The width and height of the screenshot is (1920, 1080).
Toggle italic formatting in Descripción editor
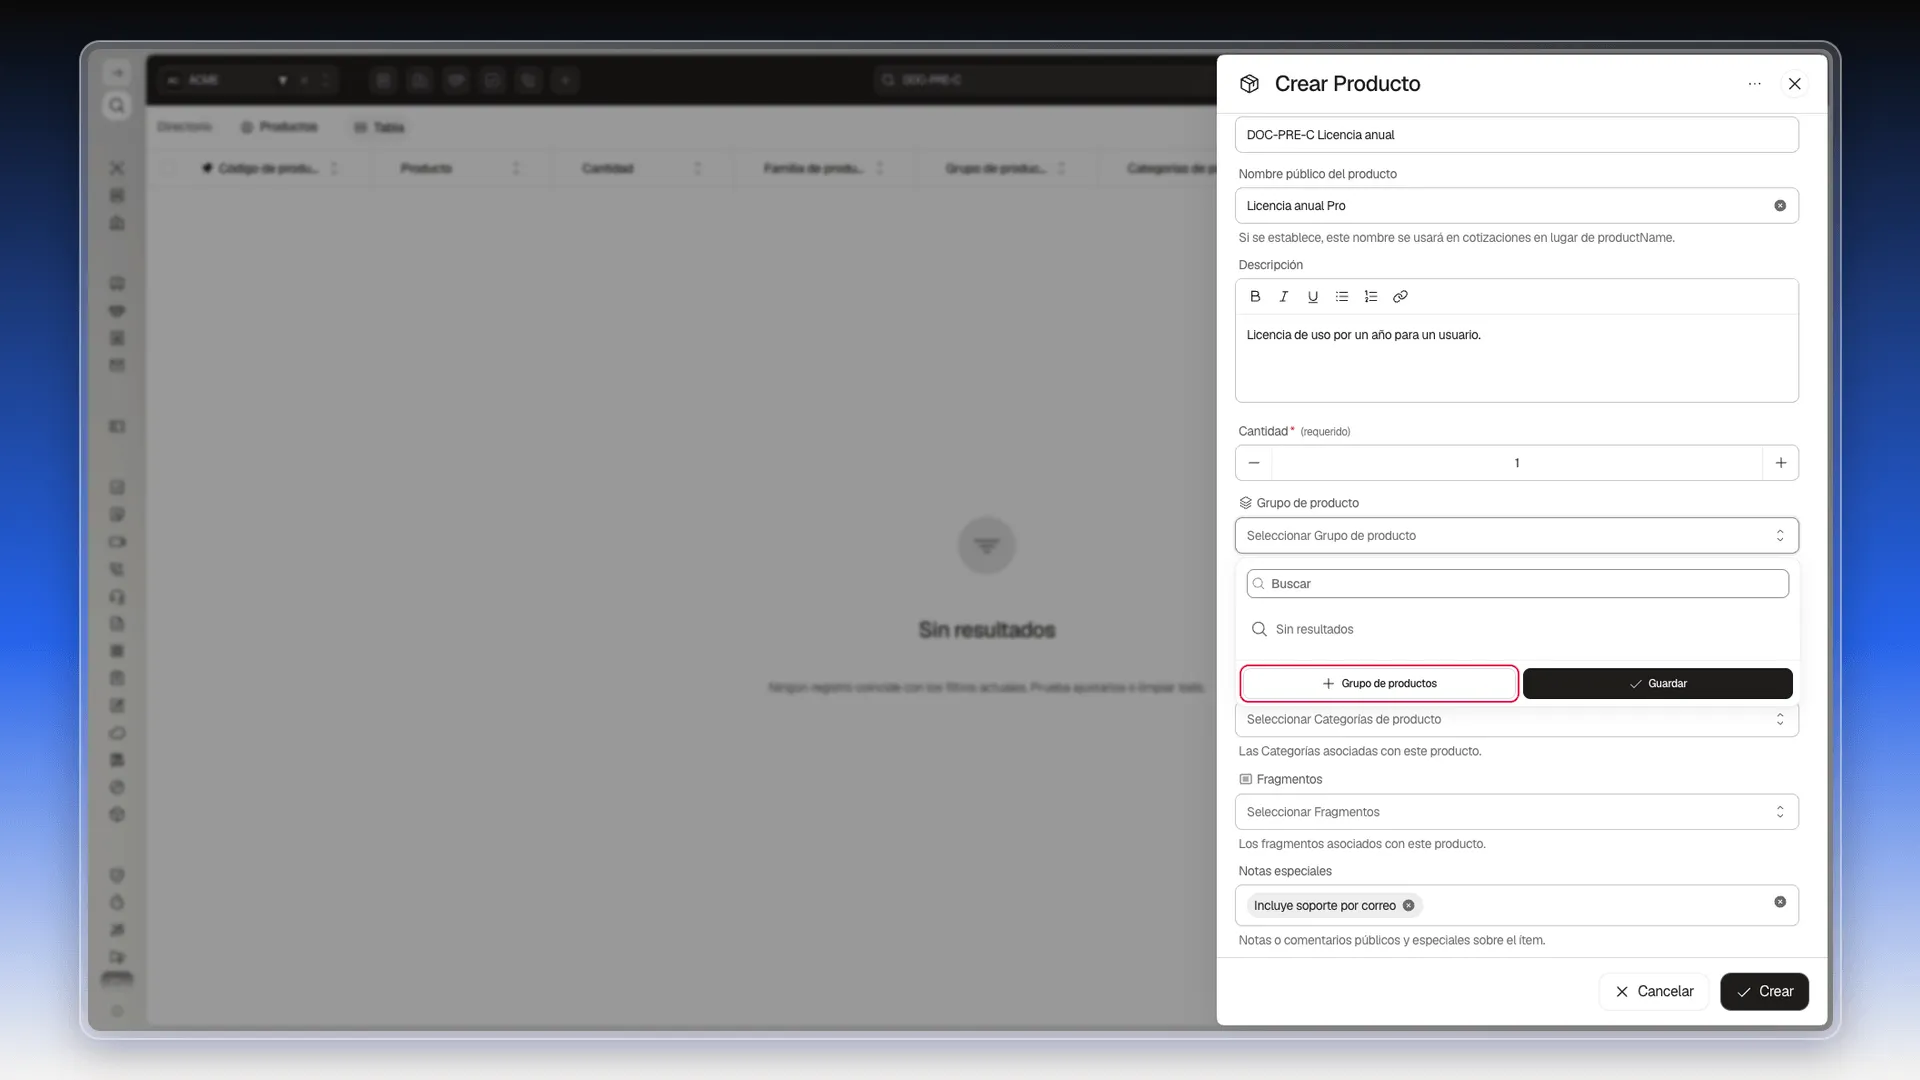pos(1284,296)
